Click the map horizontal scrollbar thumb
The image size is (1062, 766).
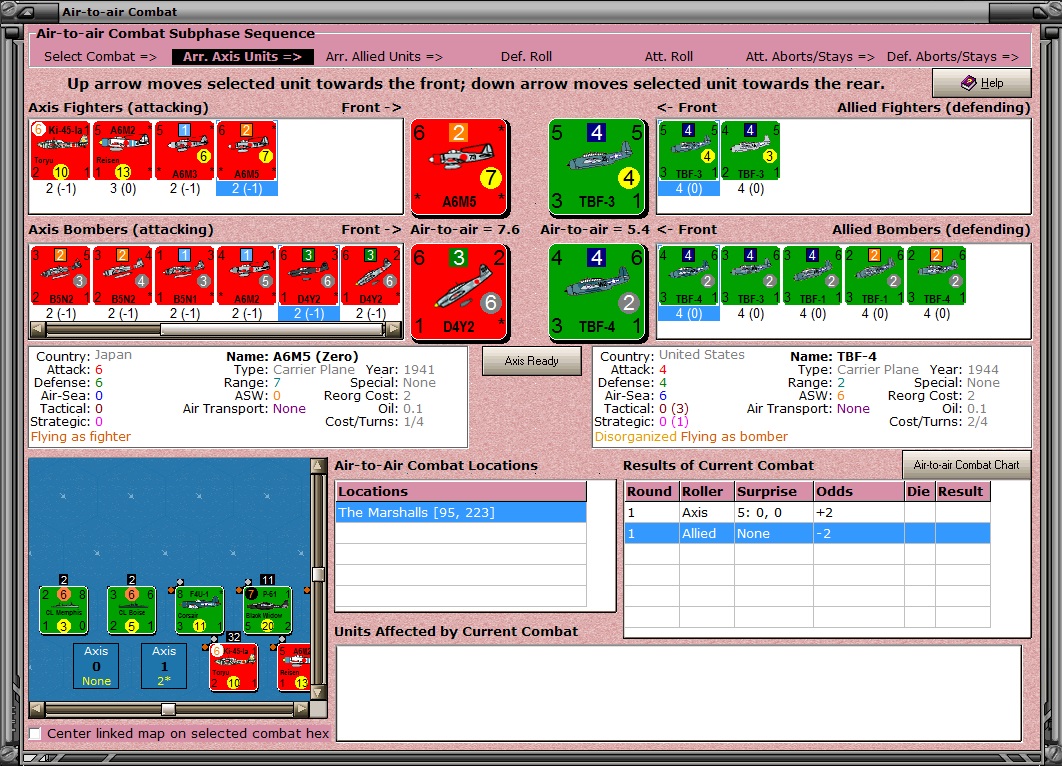pos(168,709)
